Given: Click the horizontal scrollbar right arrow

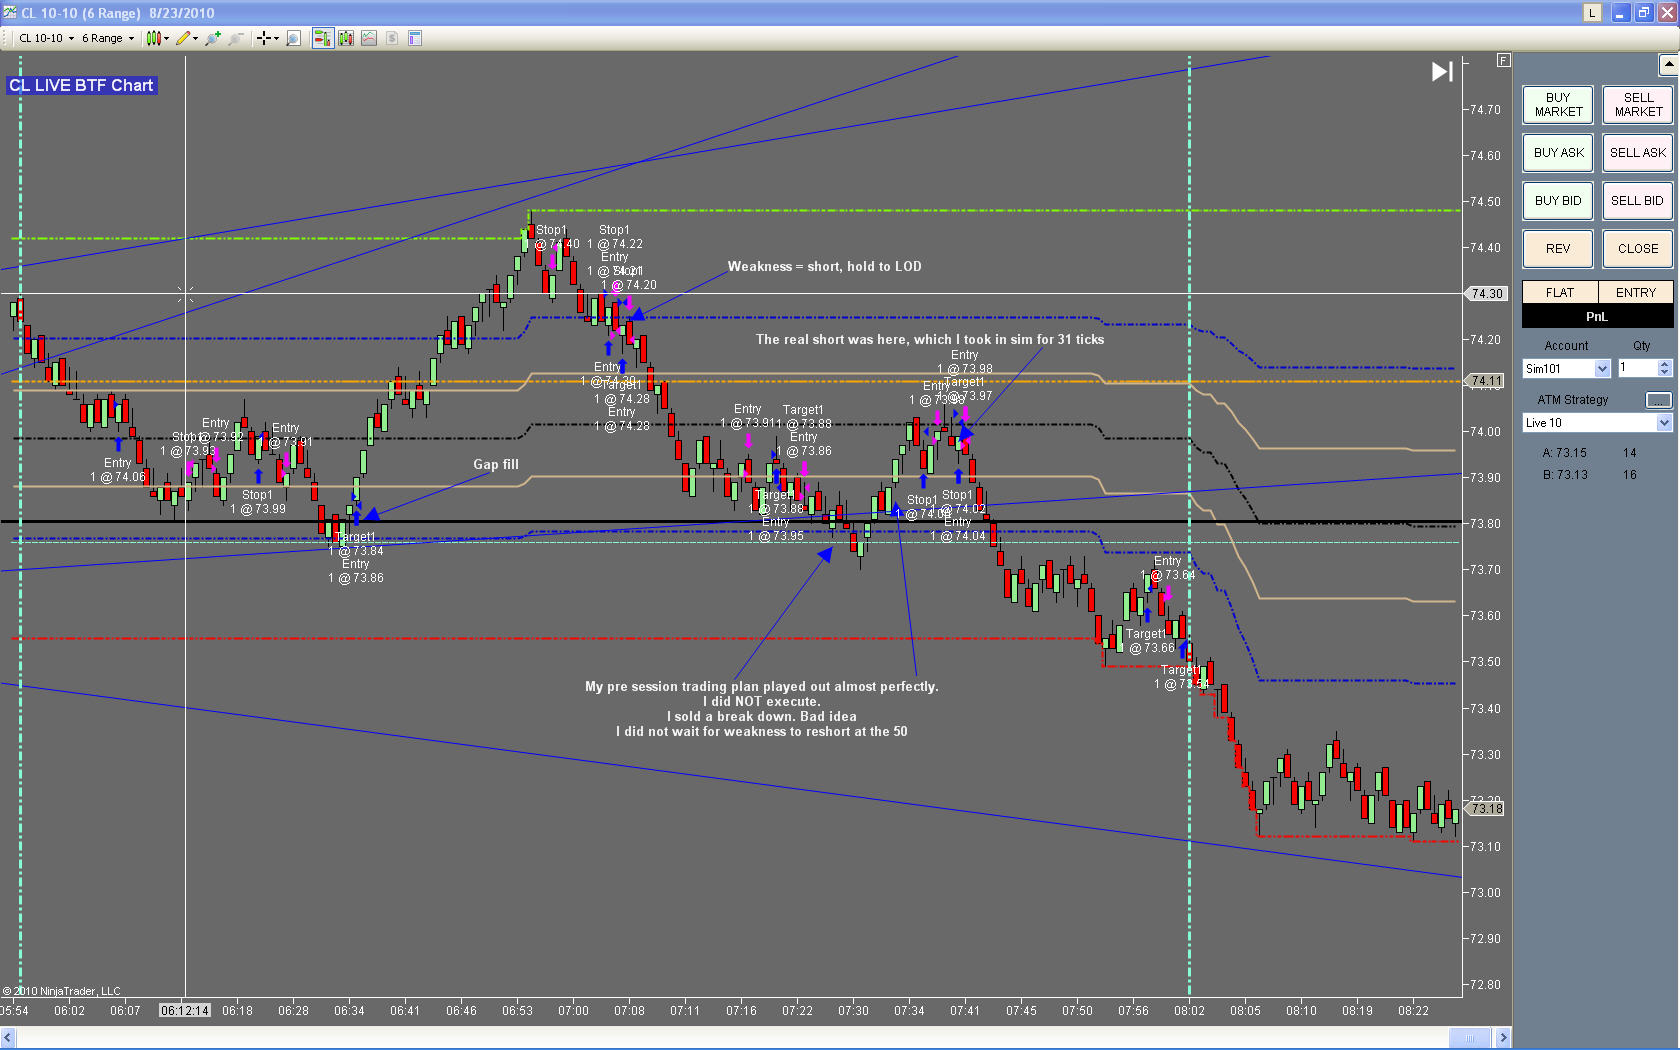Looking at the screenshot, I should point(1503,1038).
